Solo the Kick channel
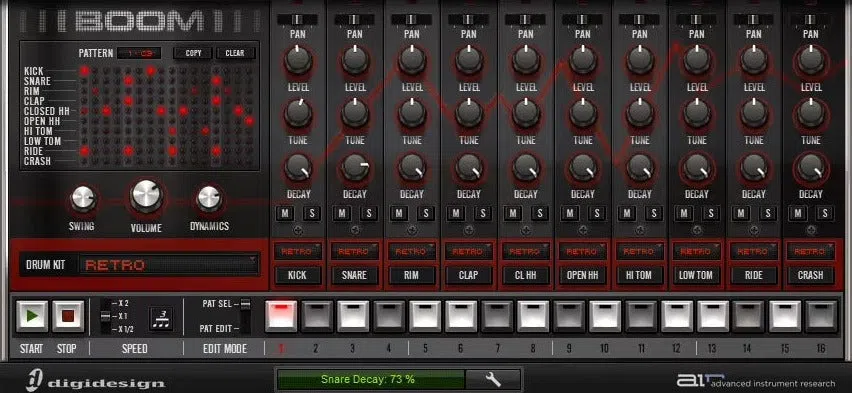The height and width of the screenshot is (393, 852). tap(311, 214)
